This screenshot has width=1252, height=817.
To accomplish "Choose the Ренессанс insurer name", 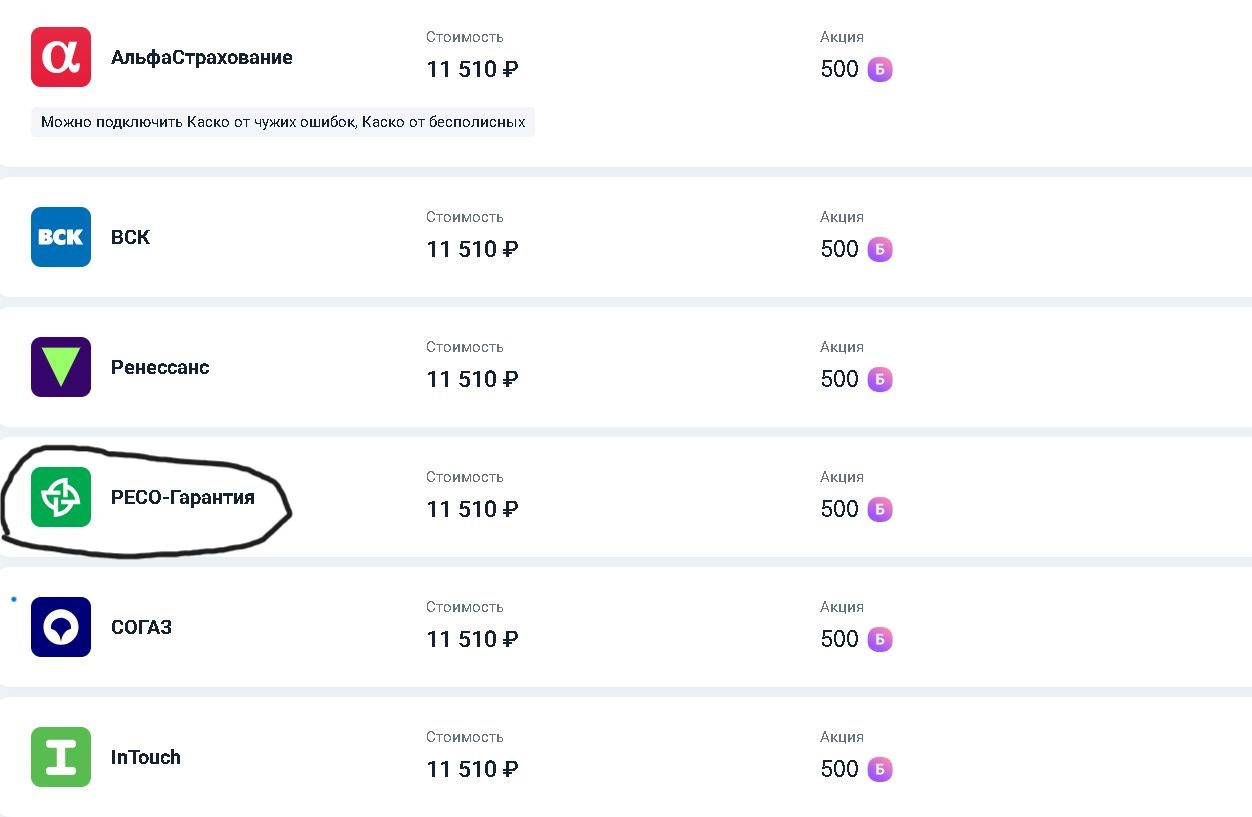I will 160,368.
